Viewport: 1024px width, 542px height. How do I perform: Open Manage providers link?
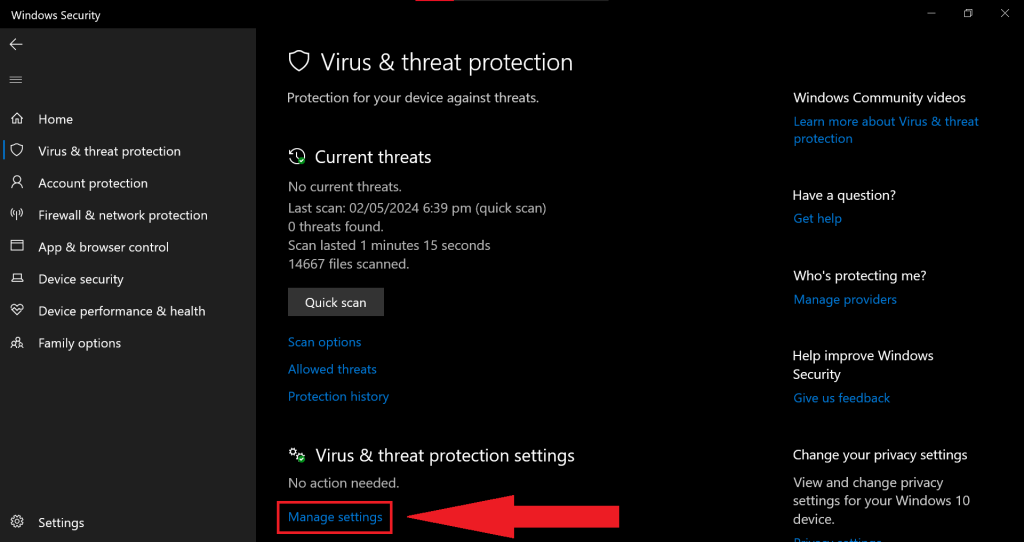(x=845, y=299)
